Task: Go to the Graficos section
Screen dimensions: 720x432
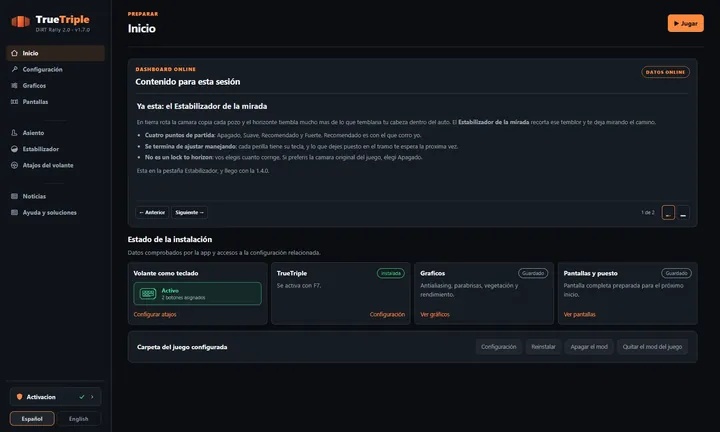Action: [x=55, y=85]
